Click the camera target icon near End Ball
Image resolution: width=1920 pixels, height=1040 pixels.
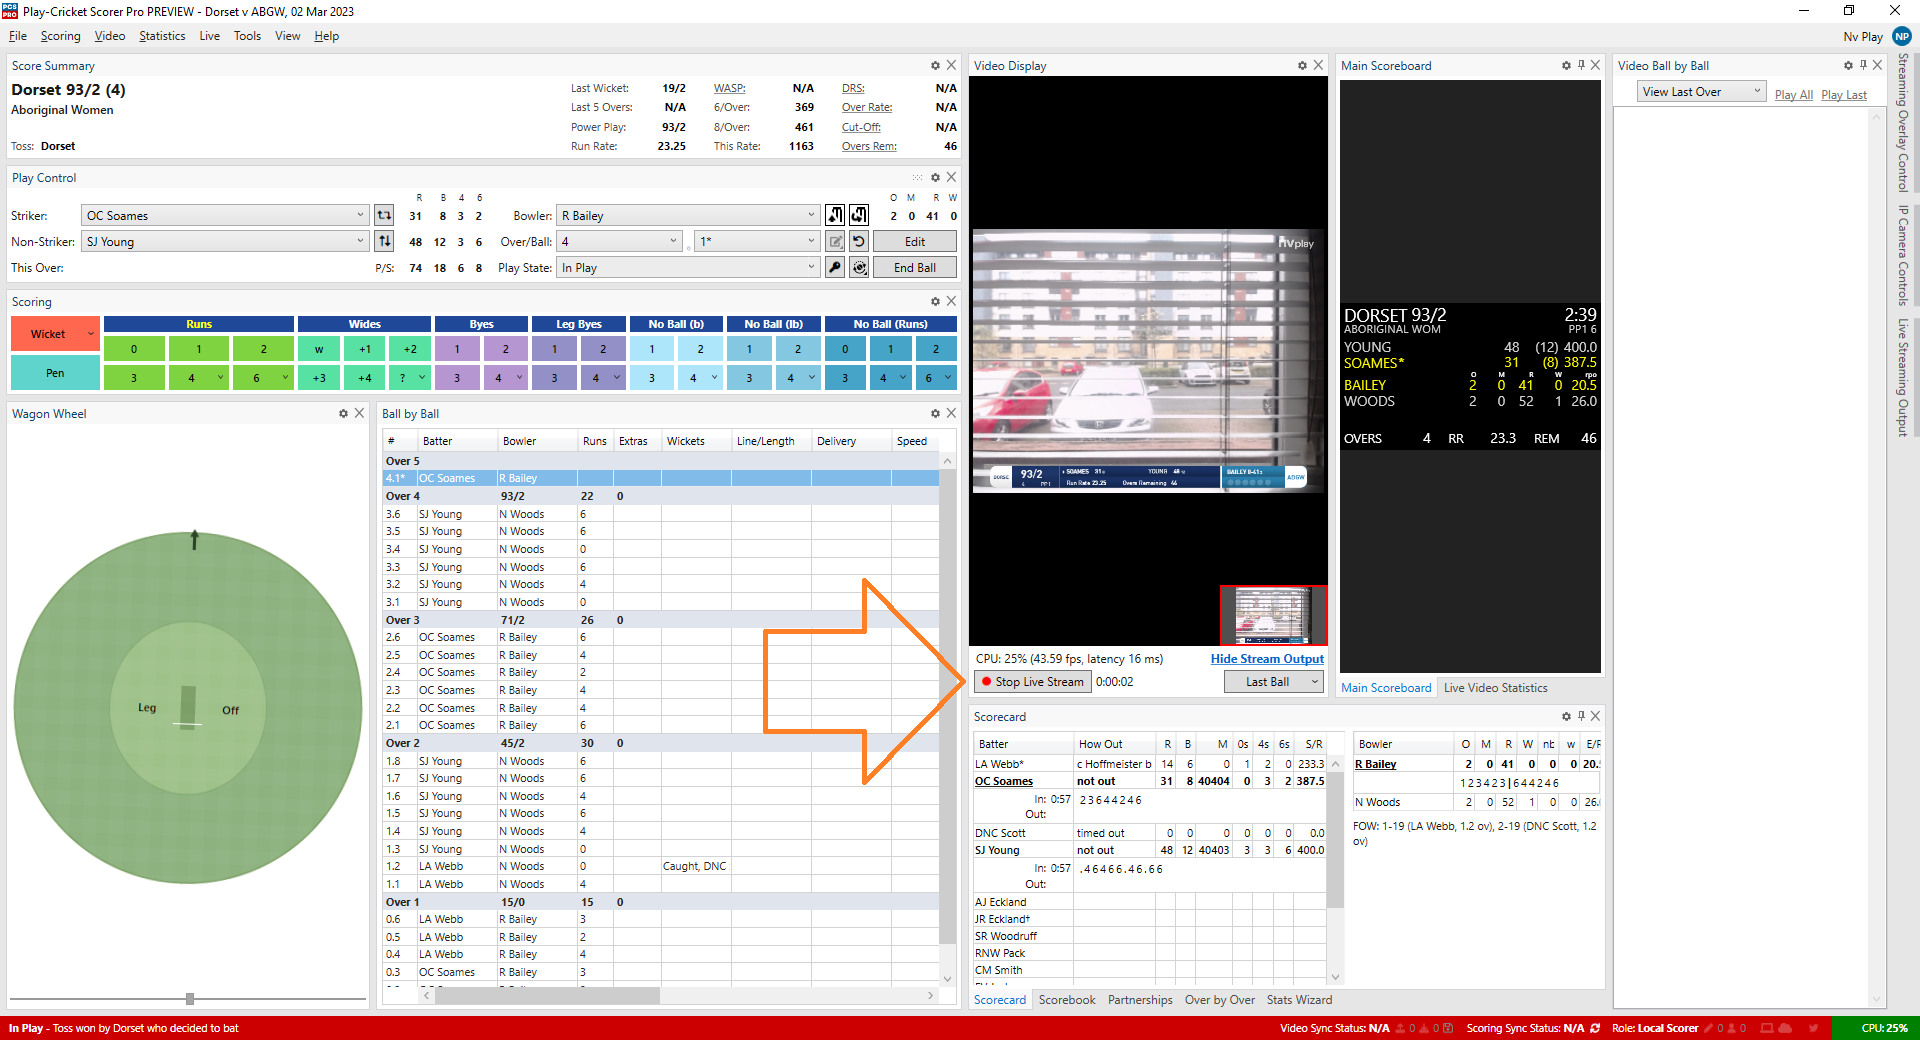click(859, 267)
